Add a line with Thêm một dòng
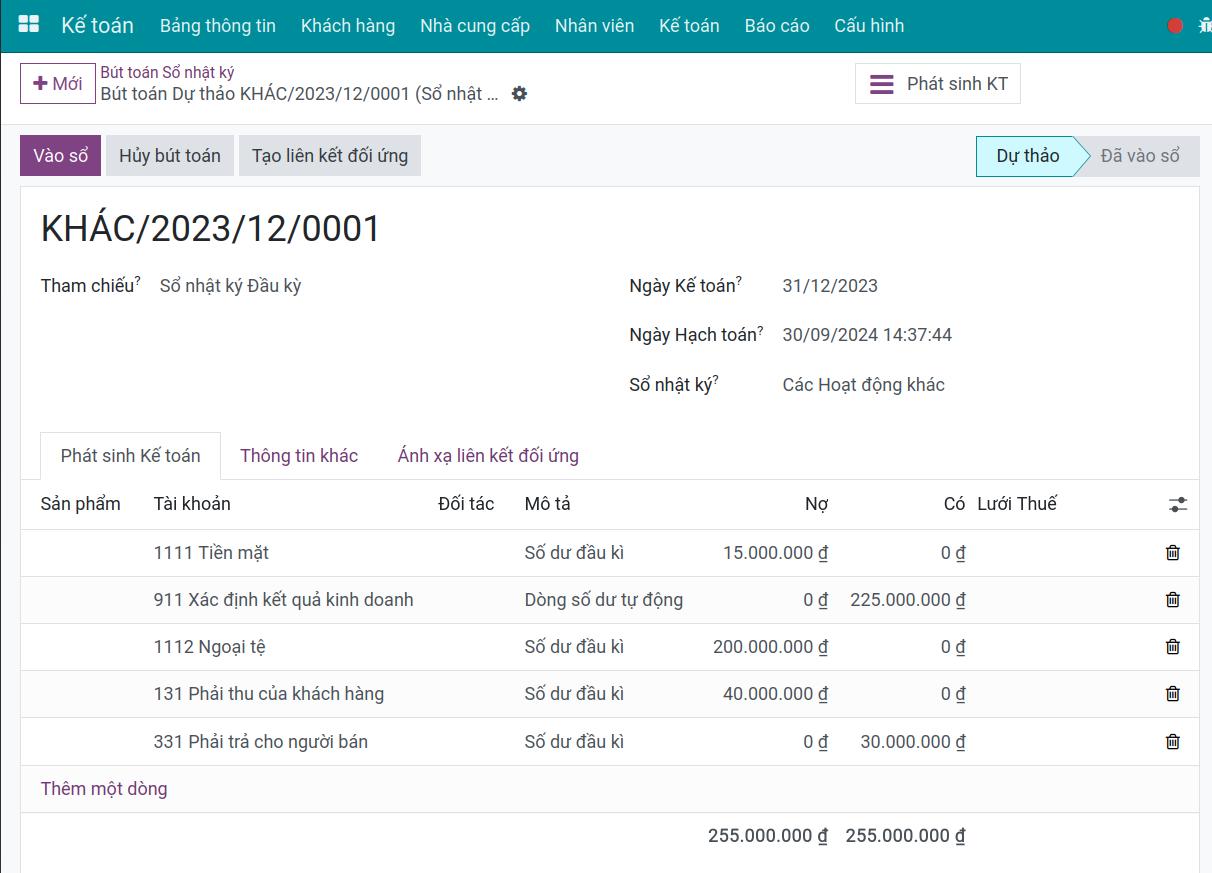The image size is (1212, 873). coord(104,789)
